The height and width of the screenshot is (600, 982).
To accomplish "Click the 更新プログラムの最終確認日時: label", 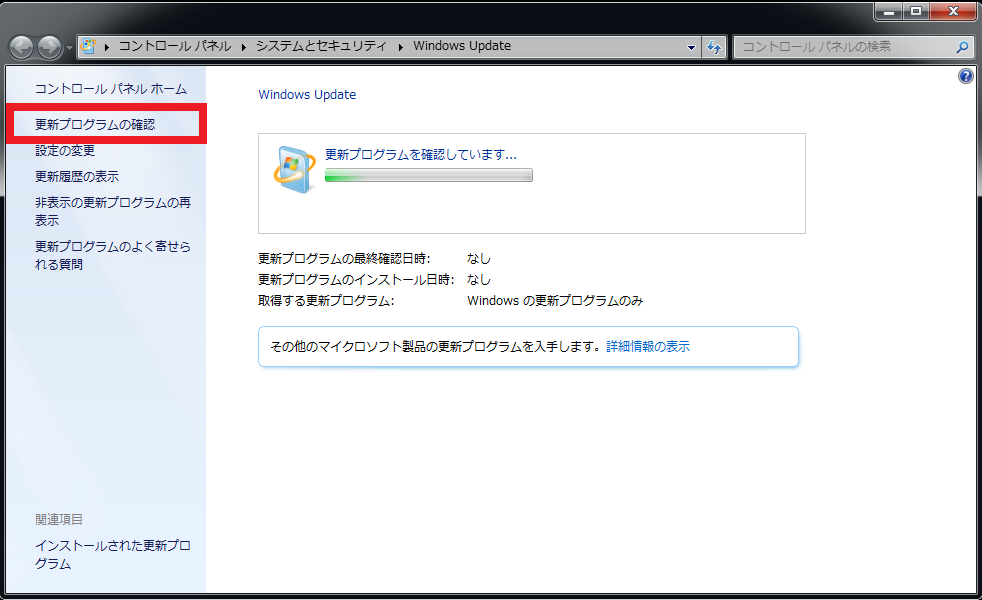I will 344,259.
